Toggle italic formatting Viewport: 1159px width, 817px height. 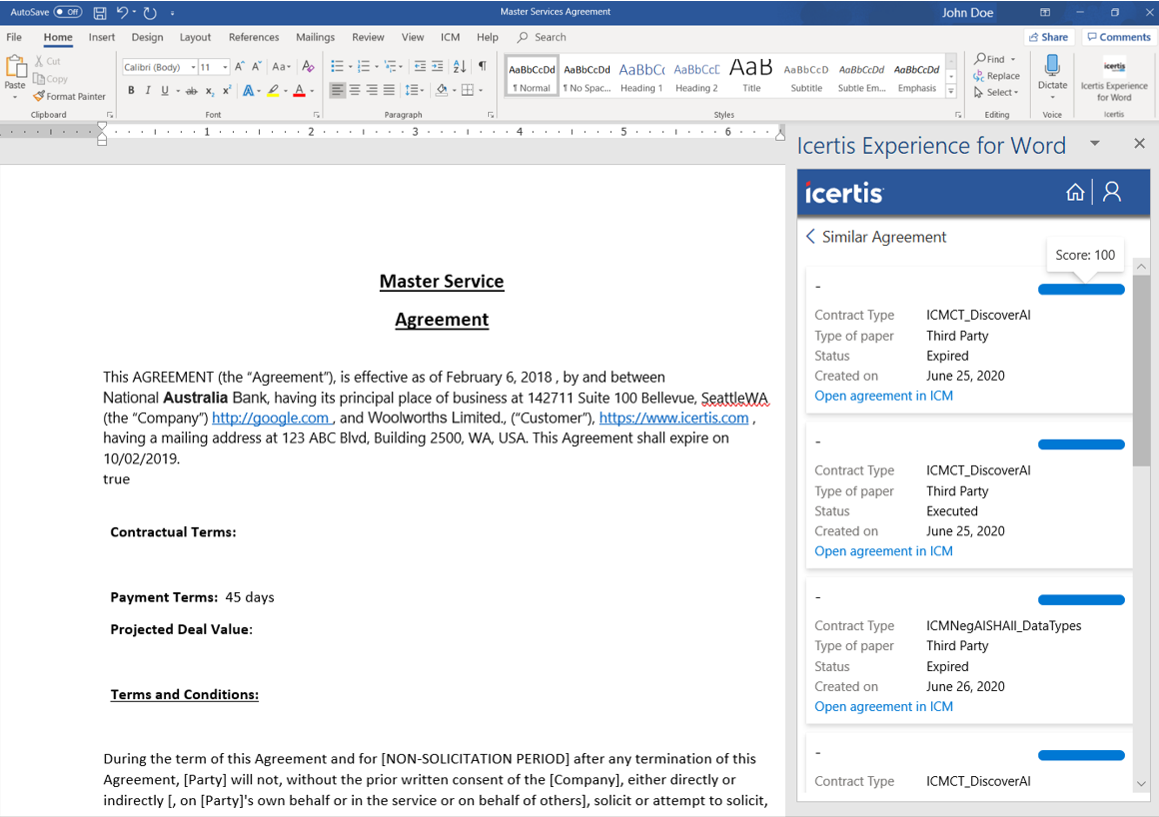click(148, 90)
